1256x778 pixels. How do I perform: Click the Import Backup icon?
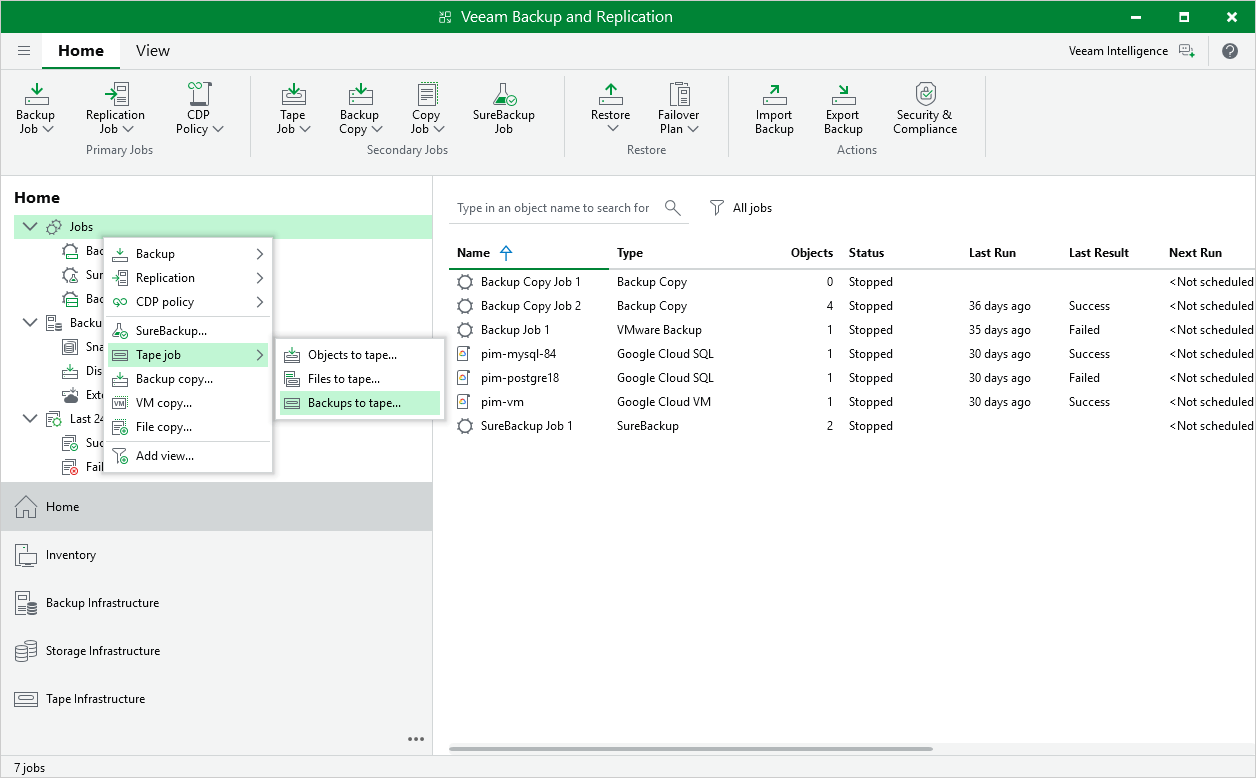773,107
